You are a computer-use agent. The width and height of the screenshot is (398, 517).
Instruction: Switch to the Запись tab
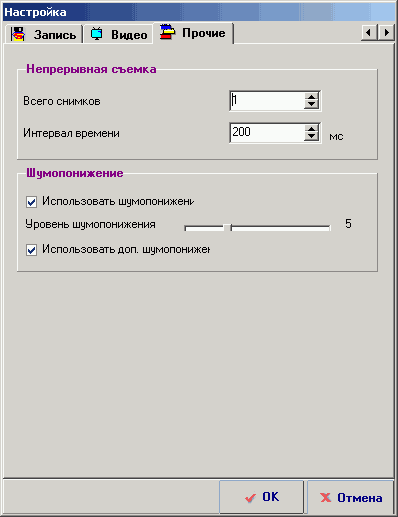click(44, 34)
